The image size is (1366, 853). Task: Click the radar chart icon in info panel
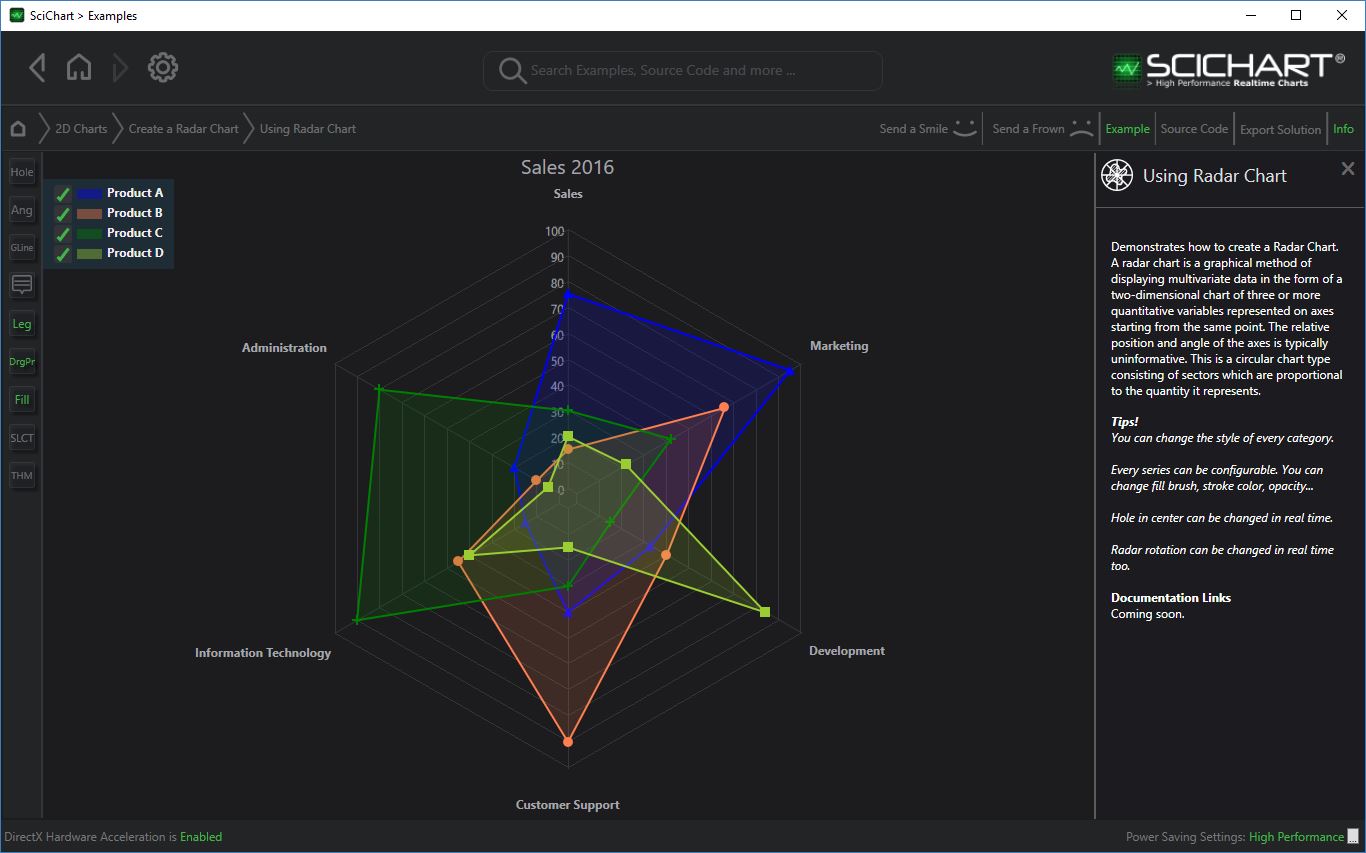1117,175
